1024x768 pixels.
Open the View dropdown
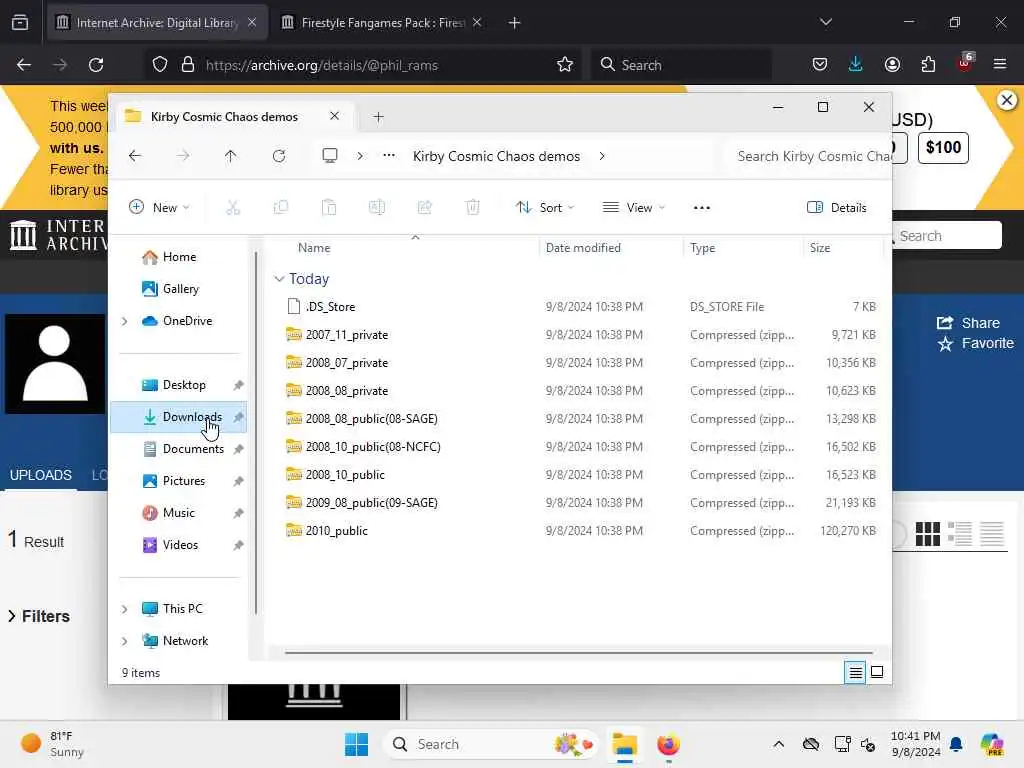(x=633, y=208)
